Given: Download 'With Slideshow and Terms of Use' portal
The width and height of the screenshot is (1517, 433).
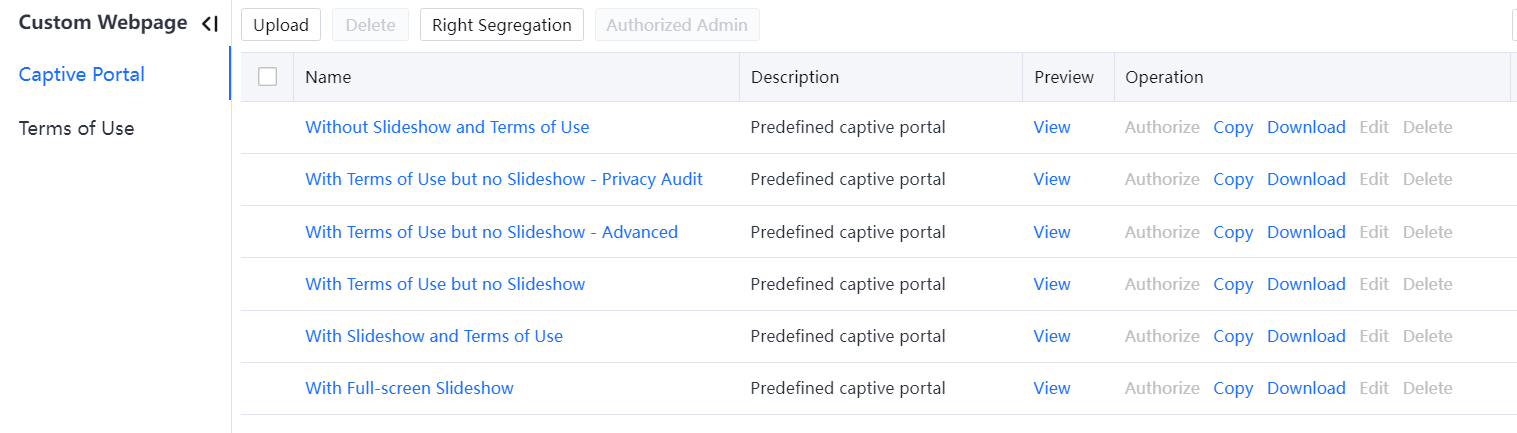Looking at the screenshot, I should (1306, 336).
